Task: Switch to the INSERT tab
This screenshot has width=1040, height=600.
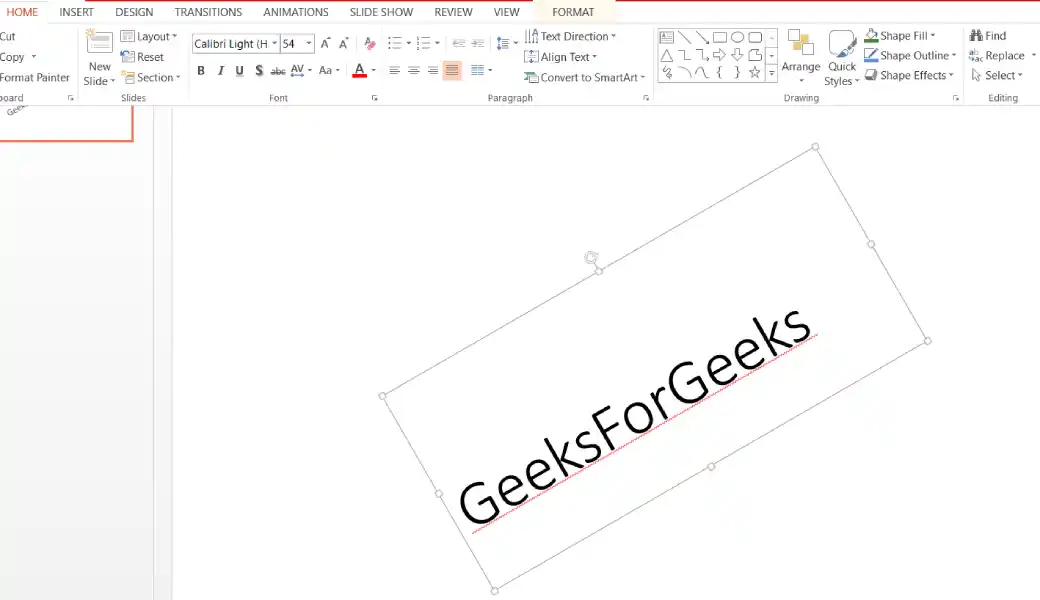Action: (76, 12)
